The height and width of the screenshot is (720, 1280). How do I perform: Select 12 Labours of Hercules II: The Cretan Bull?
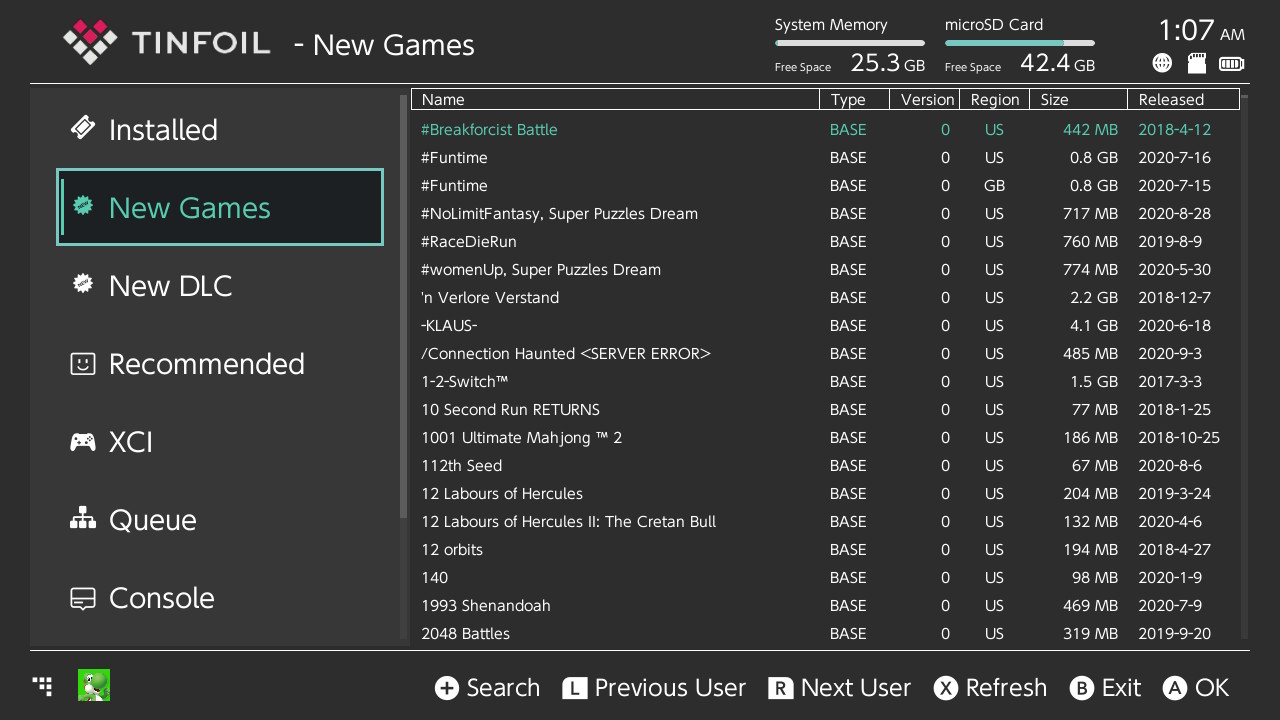click(x=826, y=521)
